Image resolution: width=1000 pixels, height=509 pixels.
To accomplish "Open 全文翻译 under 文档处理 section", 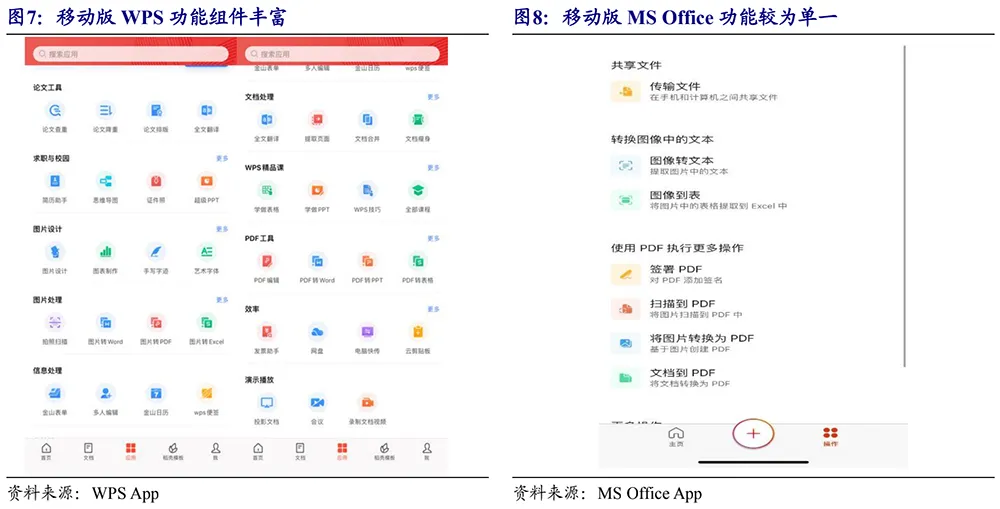I will [267, 120].
